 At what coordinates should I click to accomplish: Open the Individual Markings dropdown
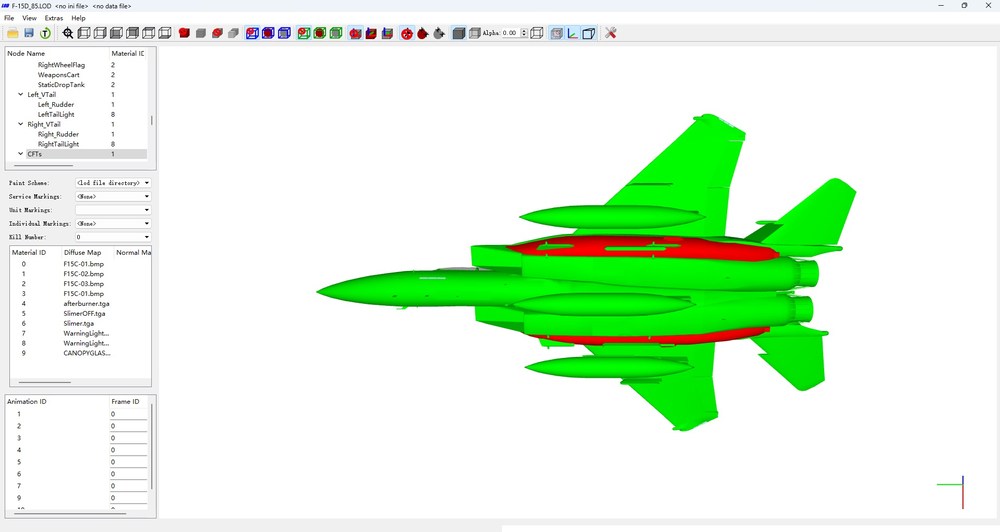113,223
